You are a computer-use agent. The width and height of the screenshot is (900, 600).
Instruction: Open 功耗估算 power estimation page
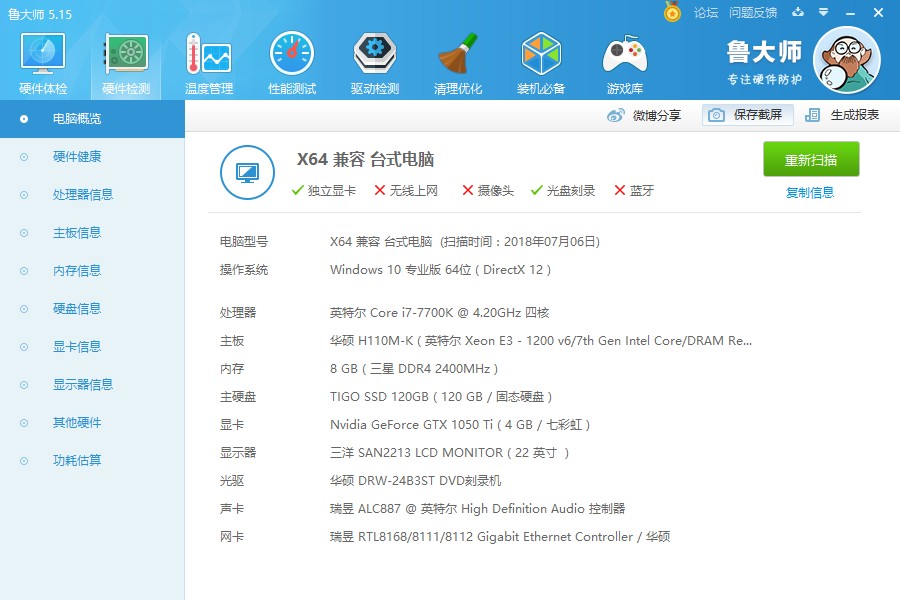[77, 461]
